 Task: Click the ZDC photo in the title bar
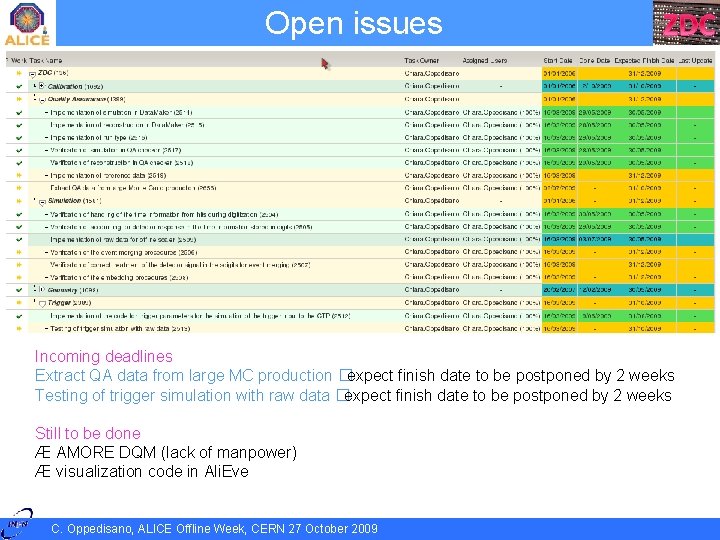686,23
